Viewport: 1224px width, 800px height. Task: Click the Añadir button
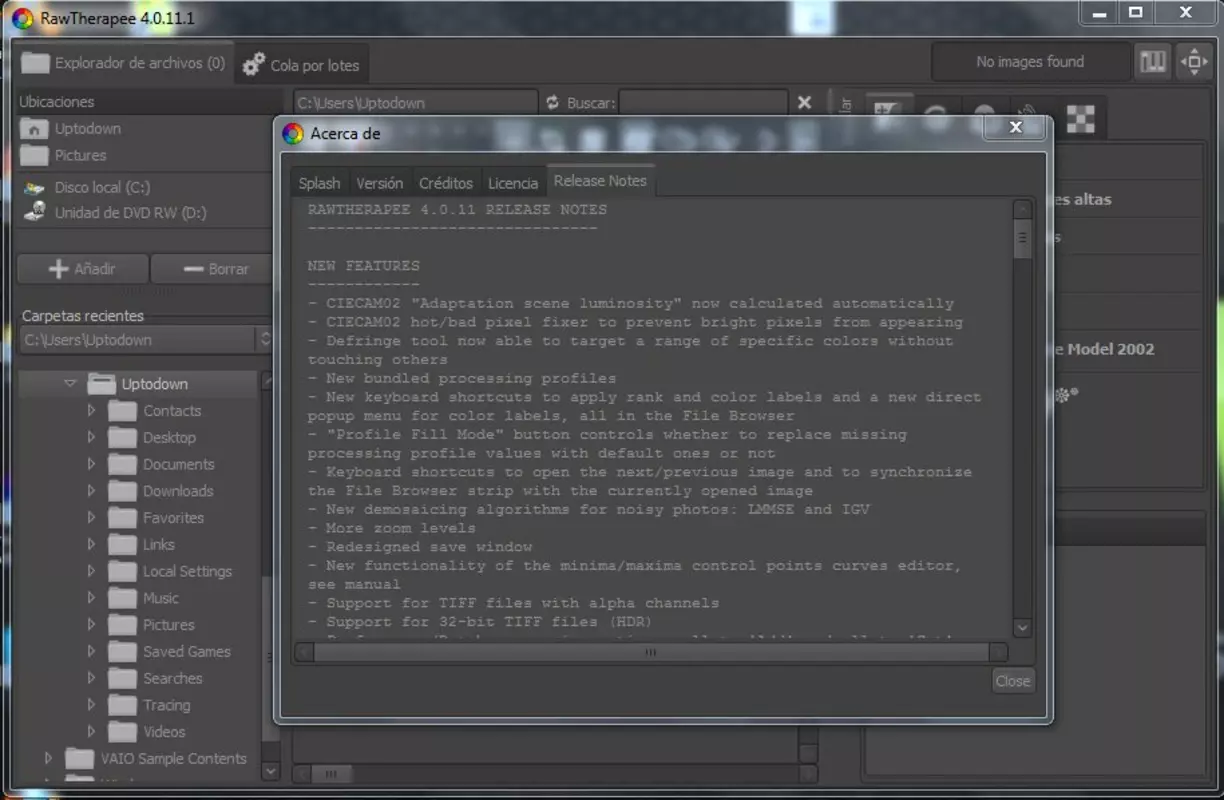pos(82,269)
